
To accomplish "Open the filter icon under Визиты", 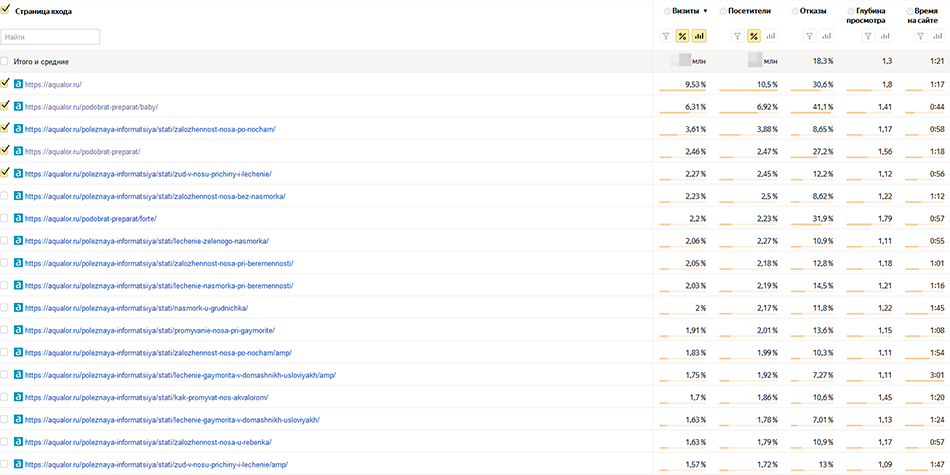I will tap(666, 37).
